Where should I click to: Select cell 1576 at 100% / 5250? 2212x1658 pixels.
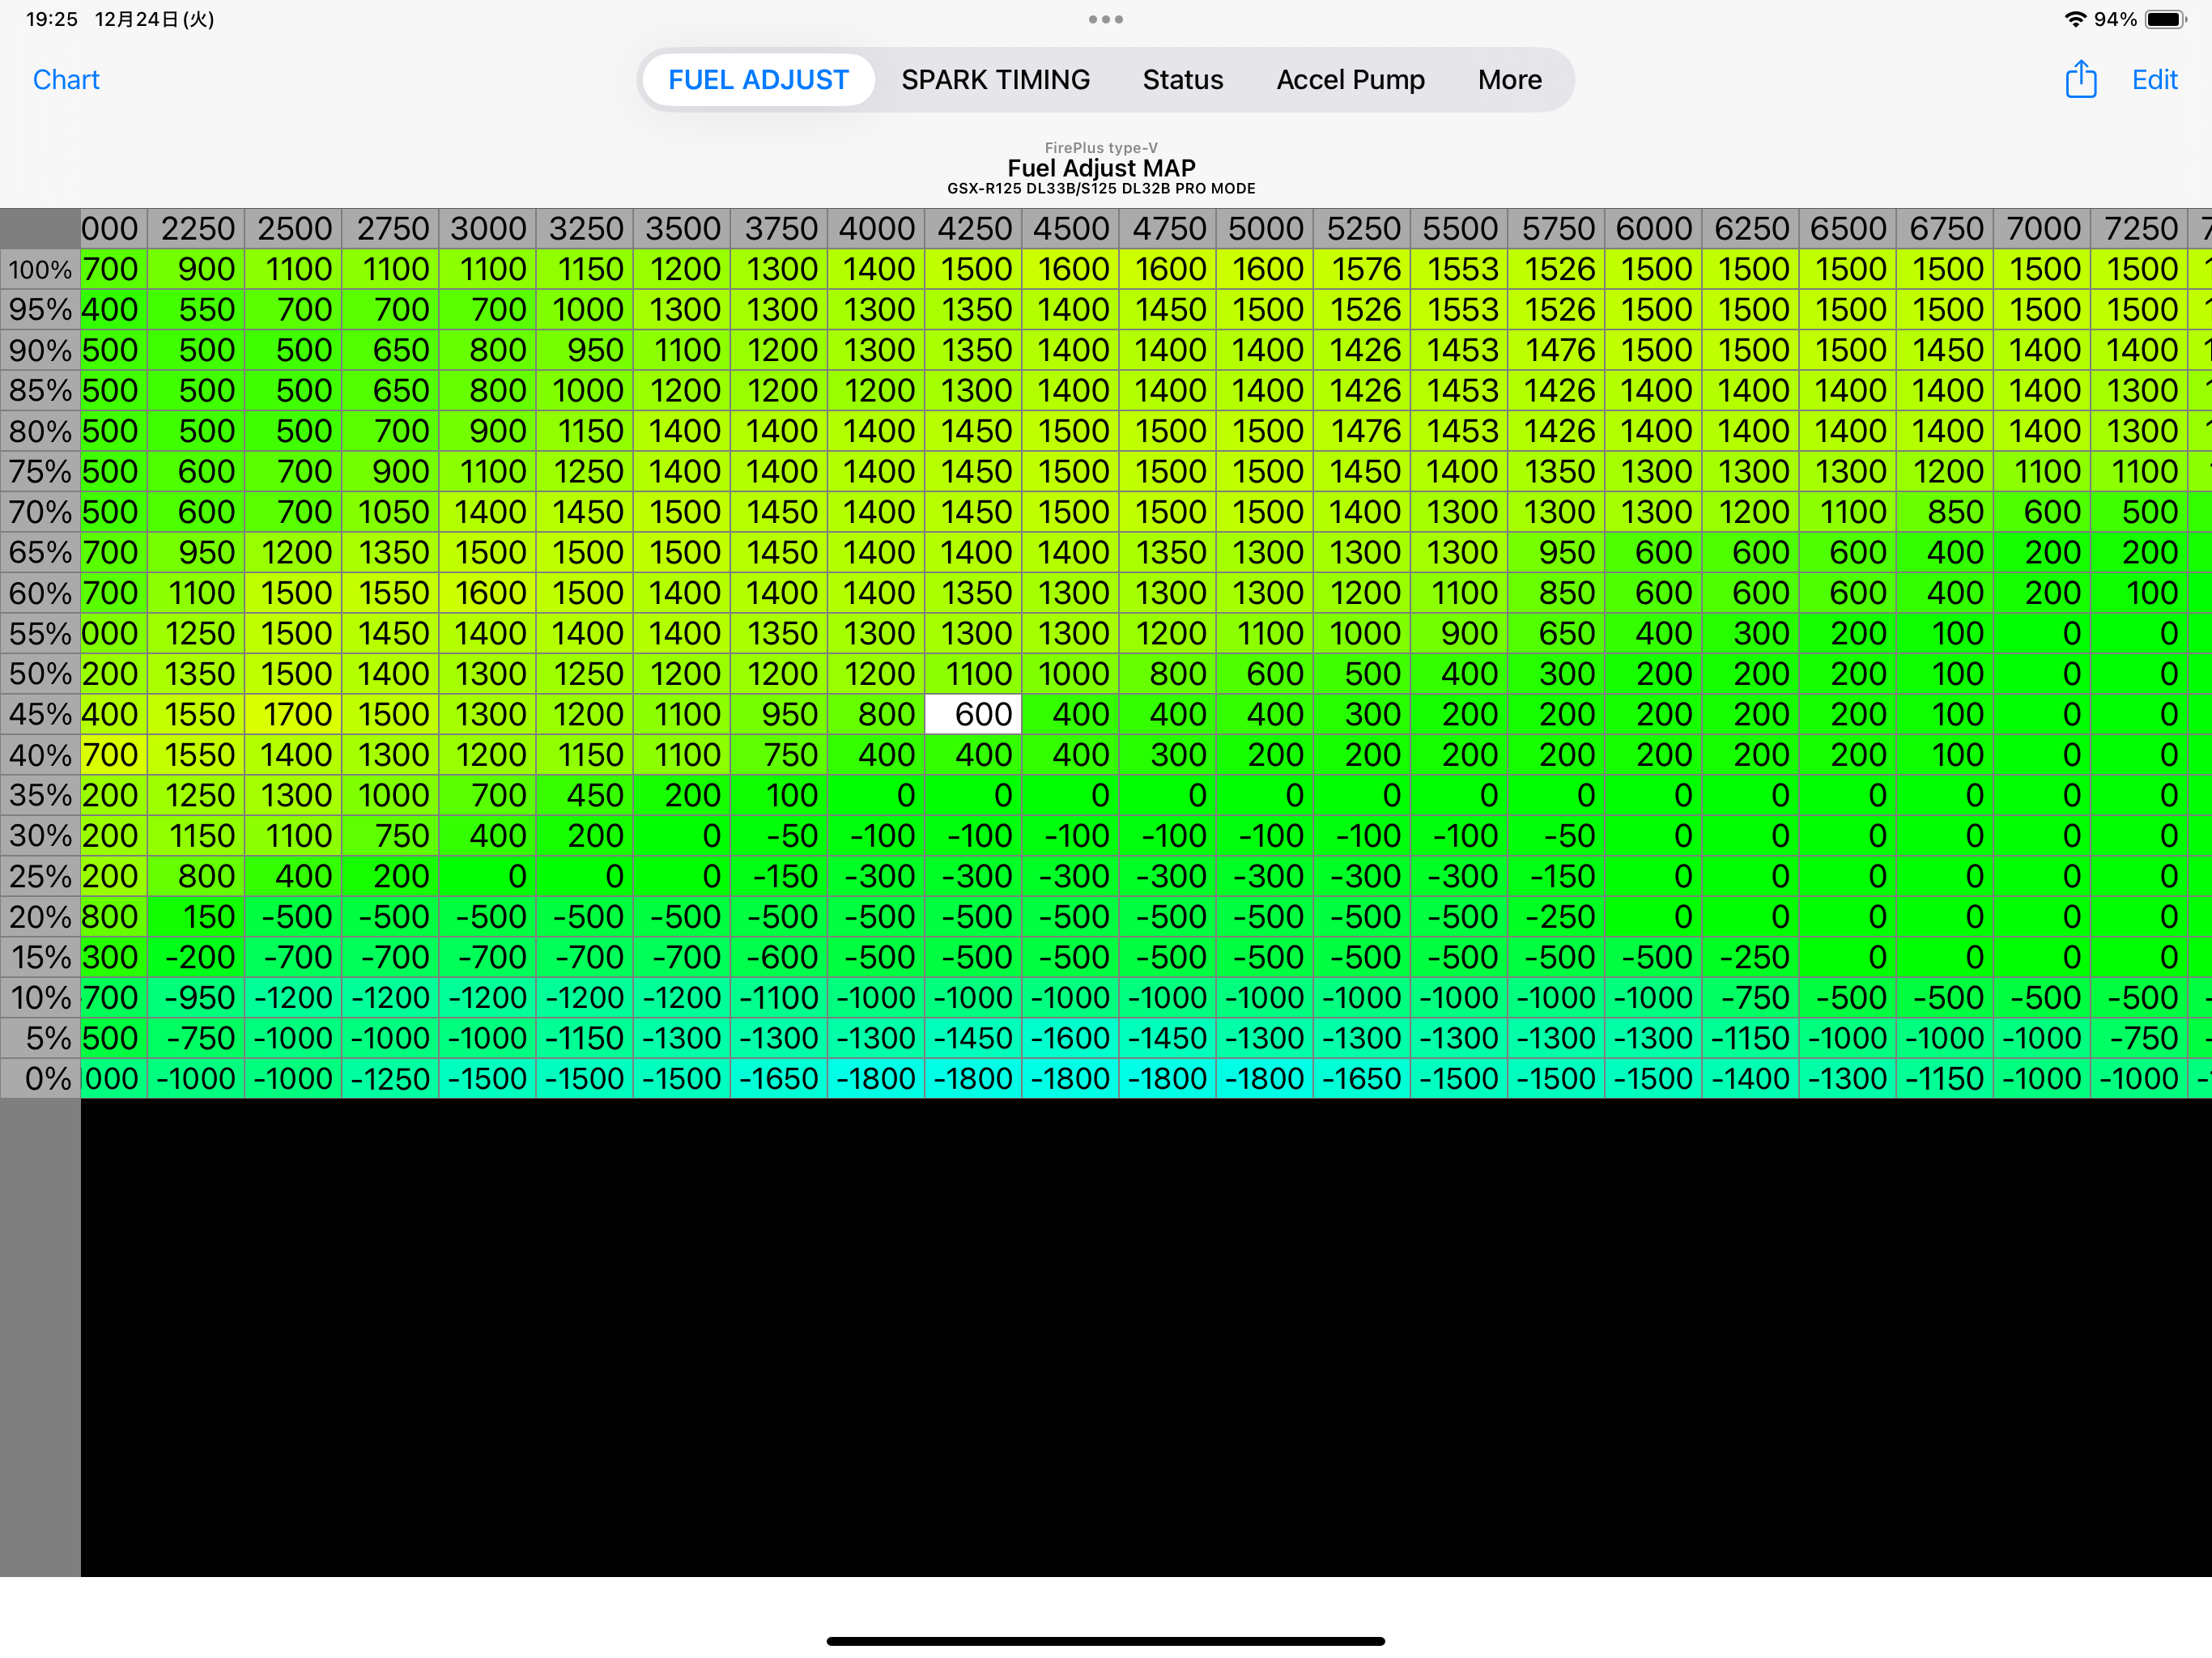click(1362, 269)
